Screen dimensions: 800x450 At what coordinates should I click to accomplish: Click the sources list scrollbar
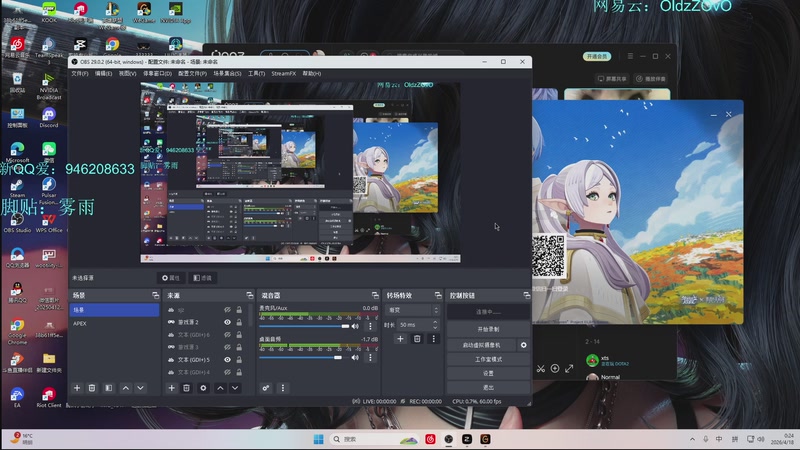click(251, 316)
